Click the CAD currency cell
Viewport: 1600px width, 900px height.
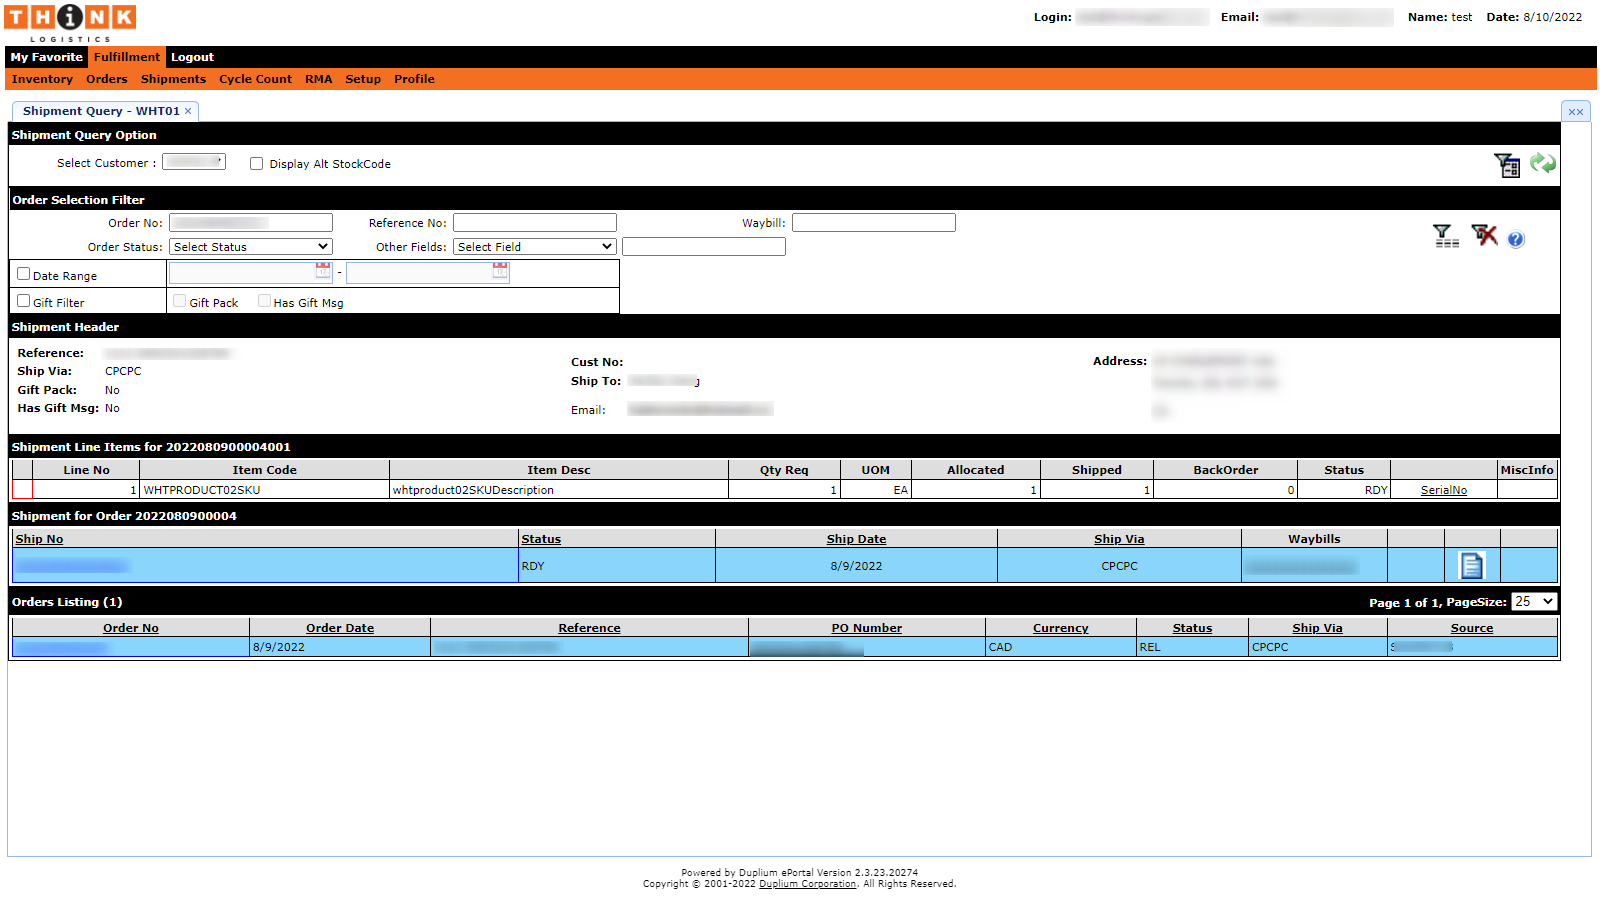click(1061, 647)
